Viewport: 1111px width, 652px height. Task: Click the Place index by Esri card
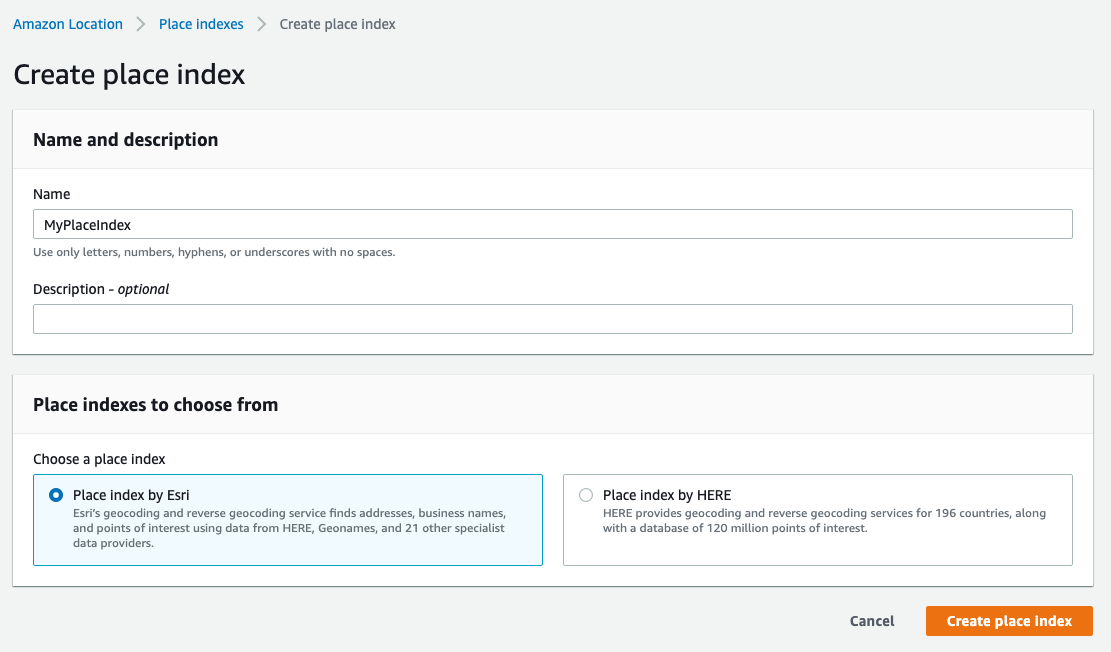[x=288, y=520]
